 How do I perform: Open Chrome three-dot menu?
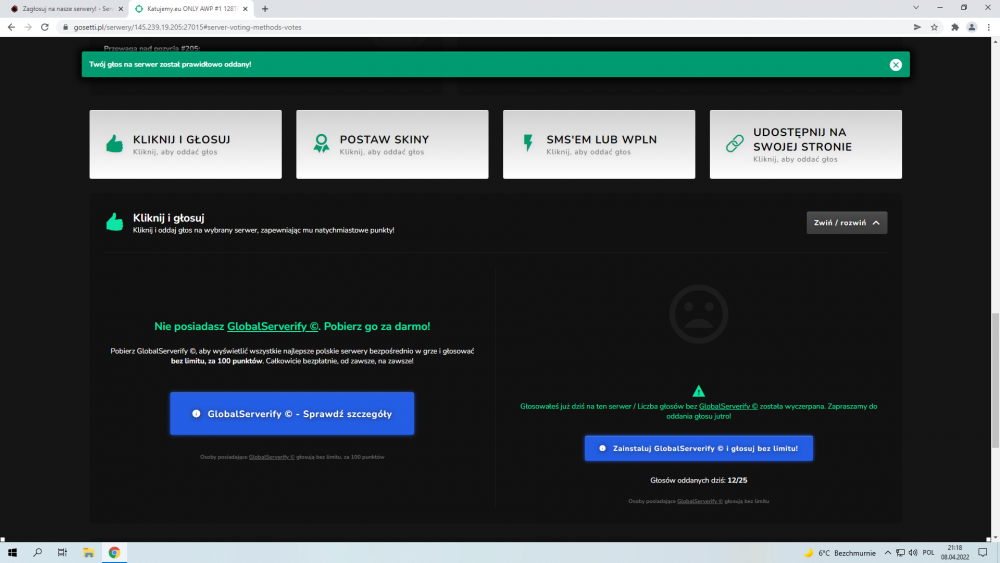click(x=989, y=27)
